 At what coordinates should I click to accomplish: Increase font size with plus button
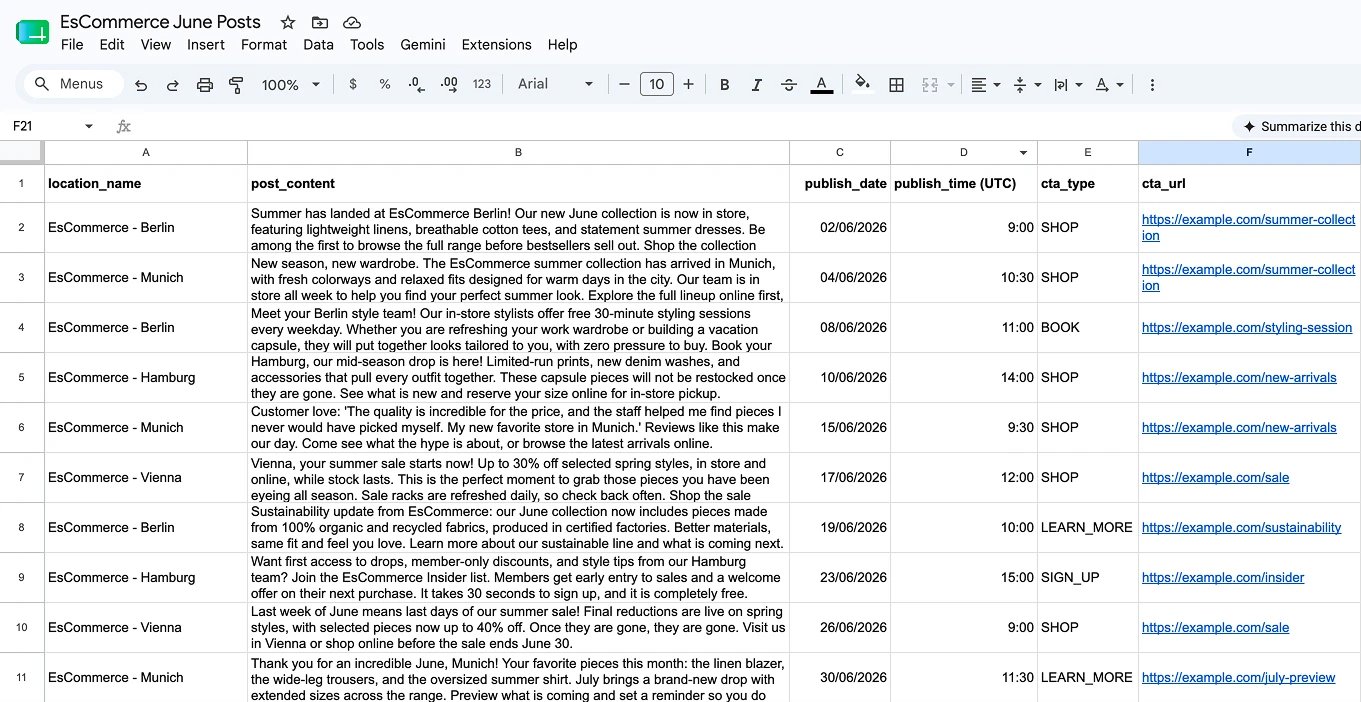coord(689,85)
